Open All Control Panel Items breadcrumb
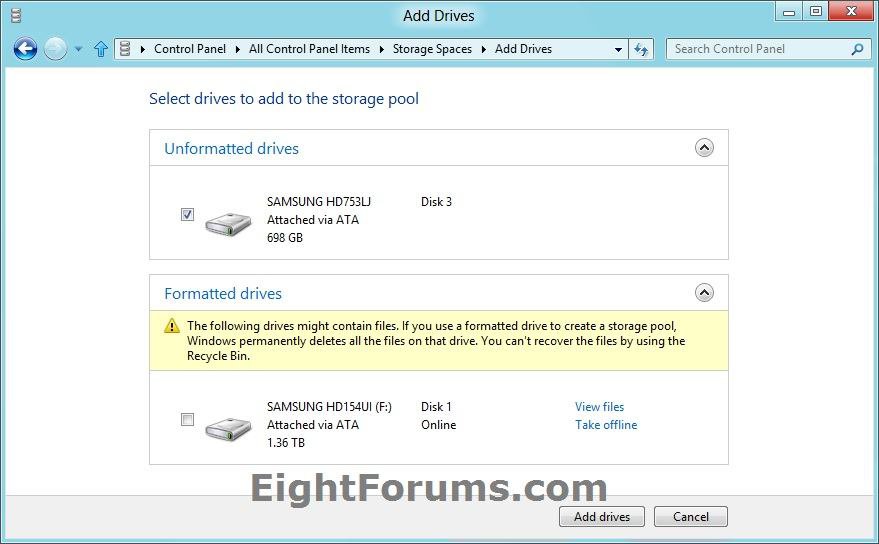 [x=309, y=49]
